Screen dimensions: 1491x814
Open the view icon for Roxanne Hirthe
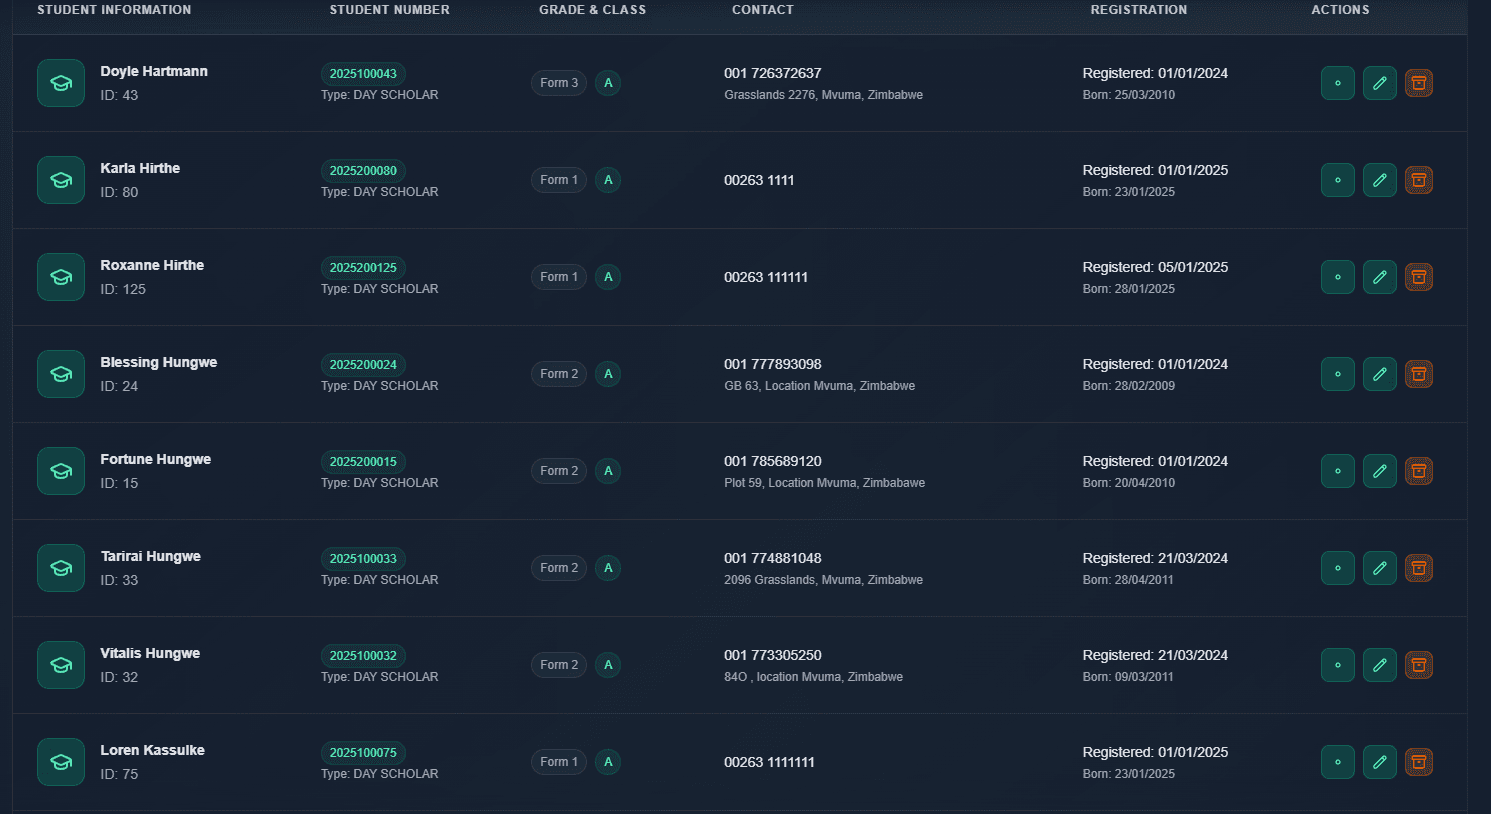1337,277
